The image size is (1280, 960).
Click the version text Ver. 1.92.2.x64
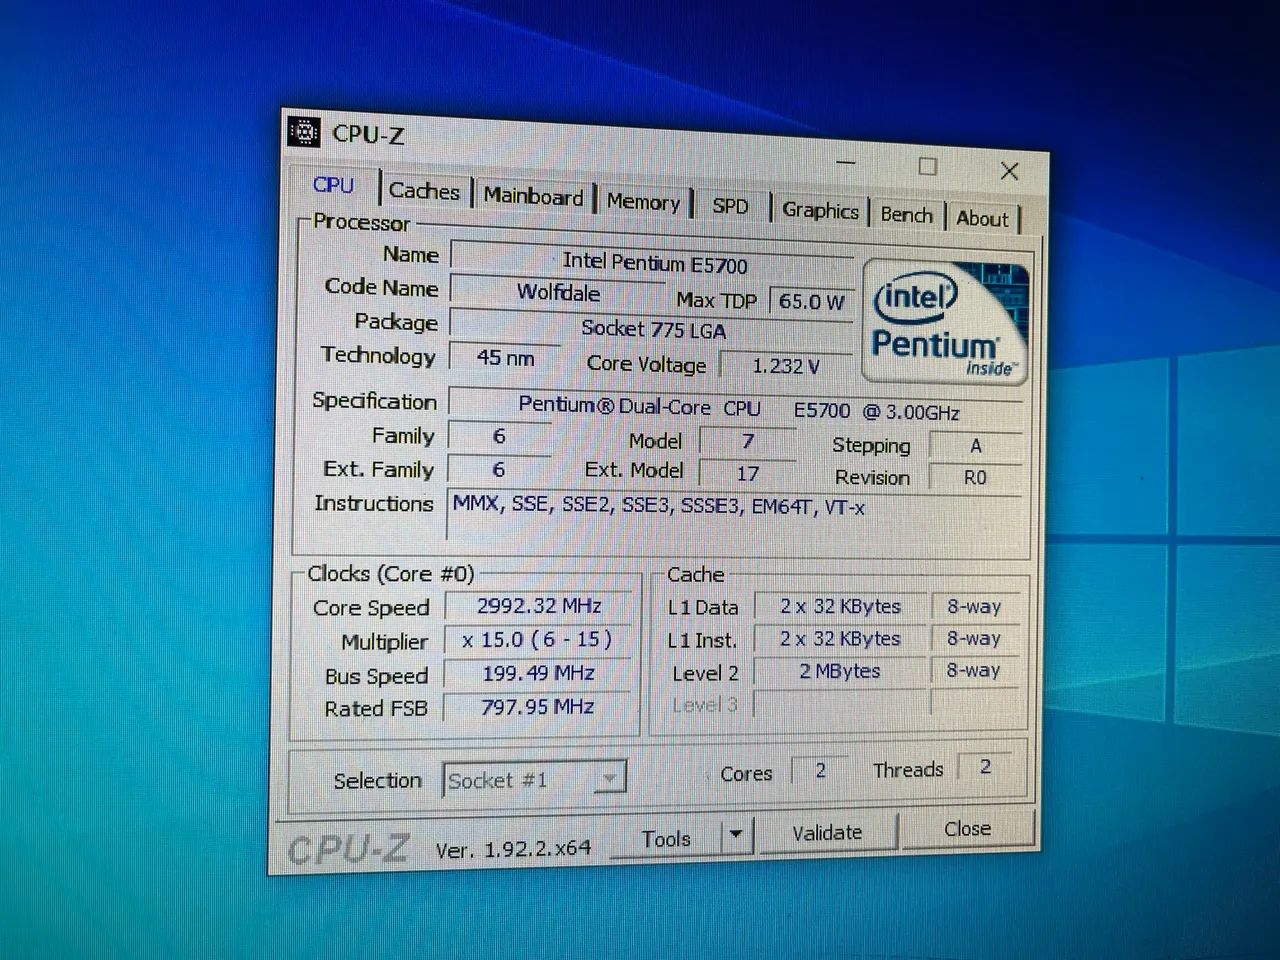[513, 850]
